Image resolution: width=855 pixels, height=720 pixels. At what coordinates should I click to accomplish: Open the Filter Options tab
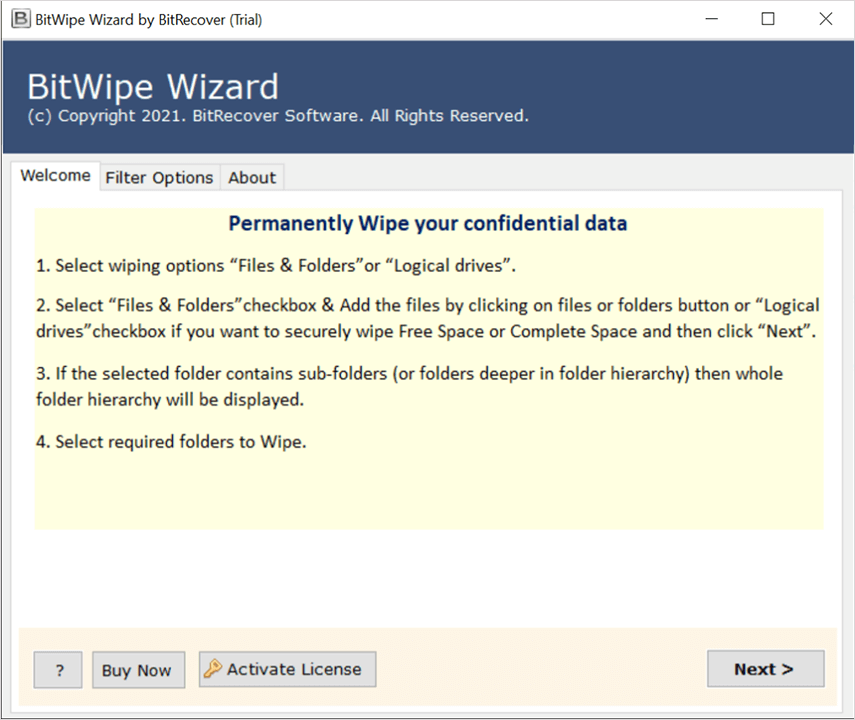(159, 177)
